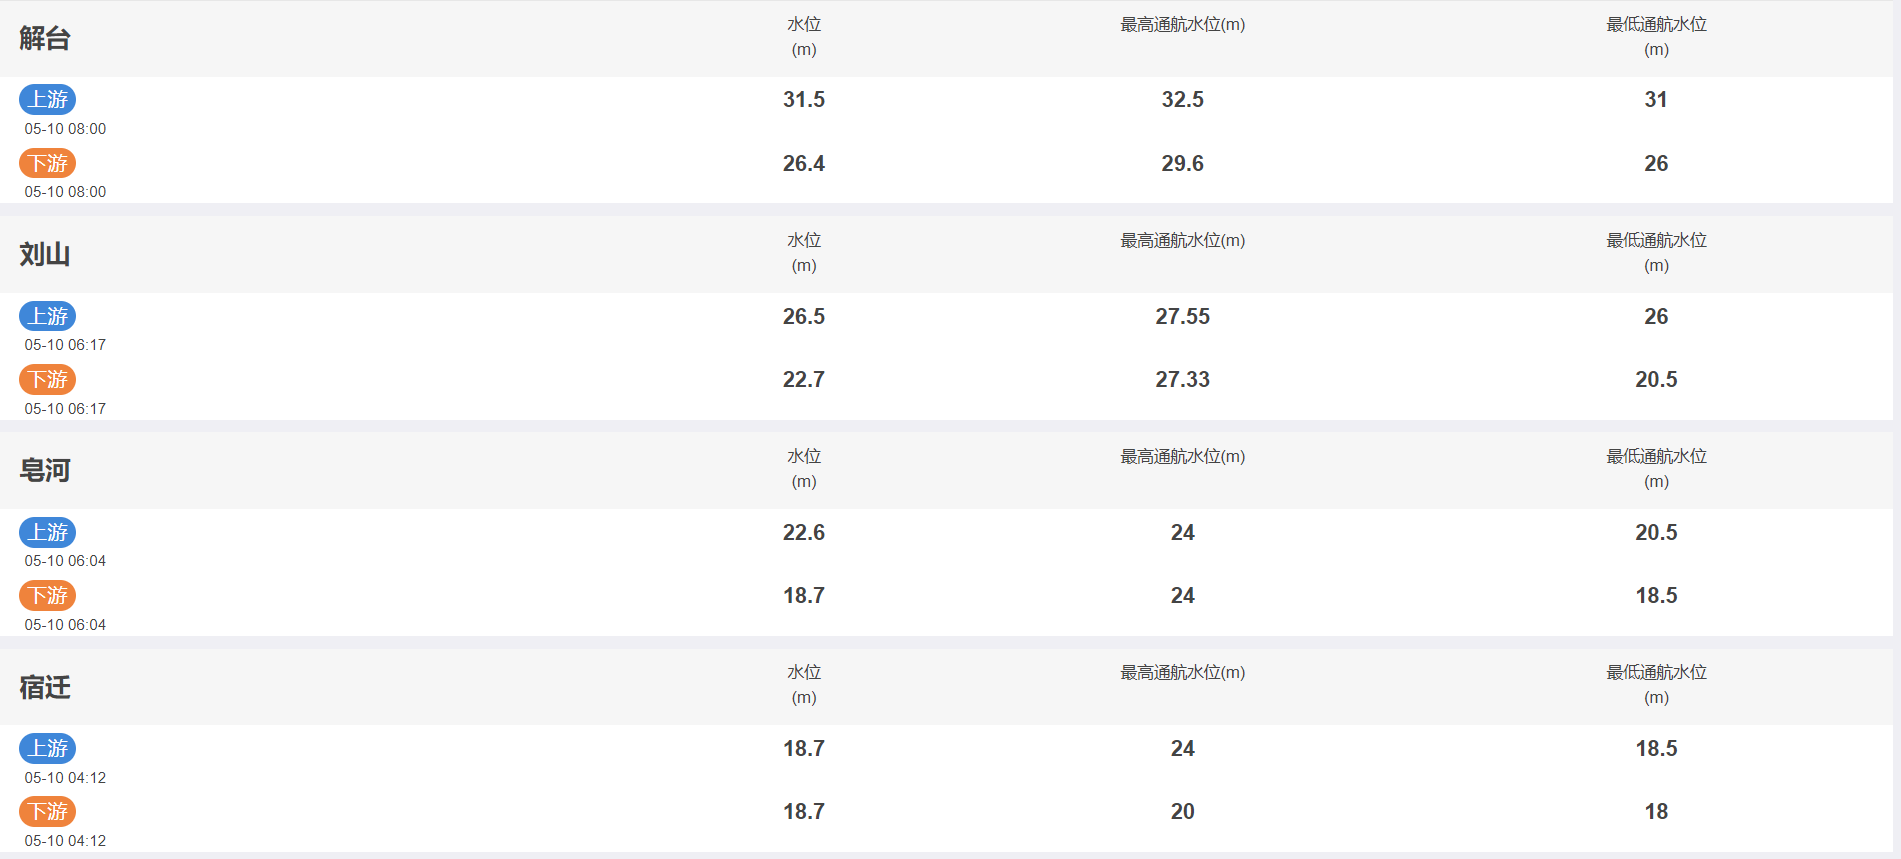Click 刘山 upstream max navigable level 27.55
Viewport: 1901px width, 859px height.
[x=1183, y=316]
